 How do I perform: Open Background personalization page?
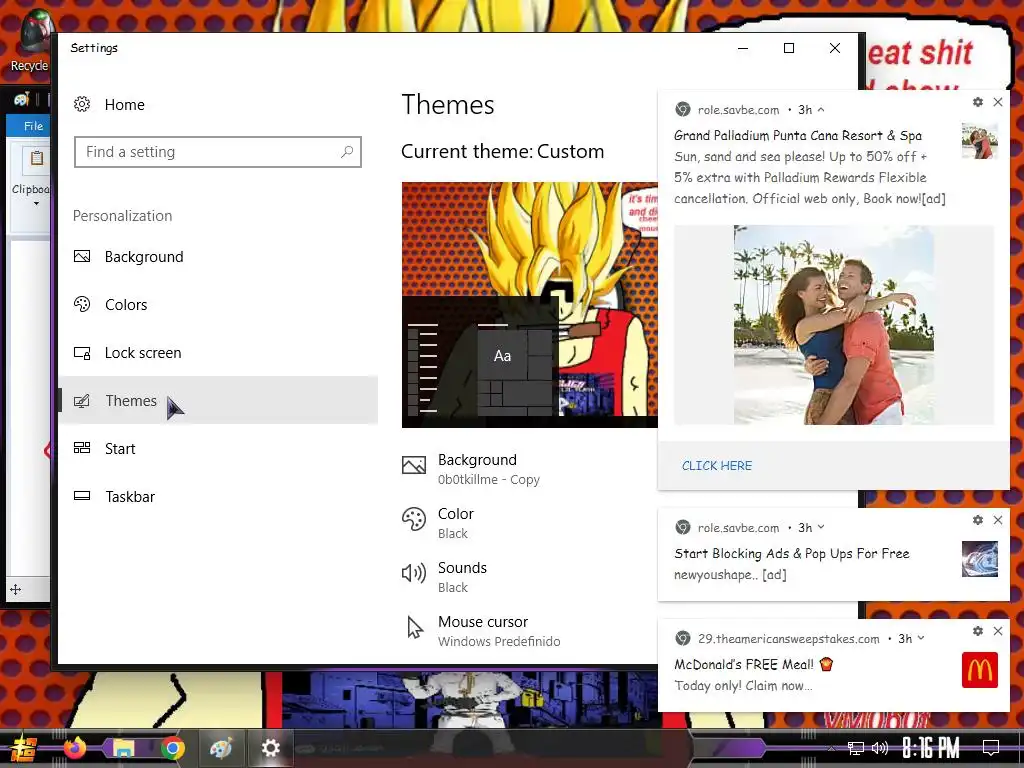pos(218,257)
